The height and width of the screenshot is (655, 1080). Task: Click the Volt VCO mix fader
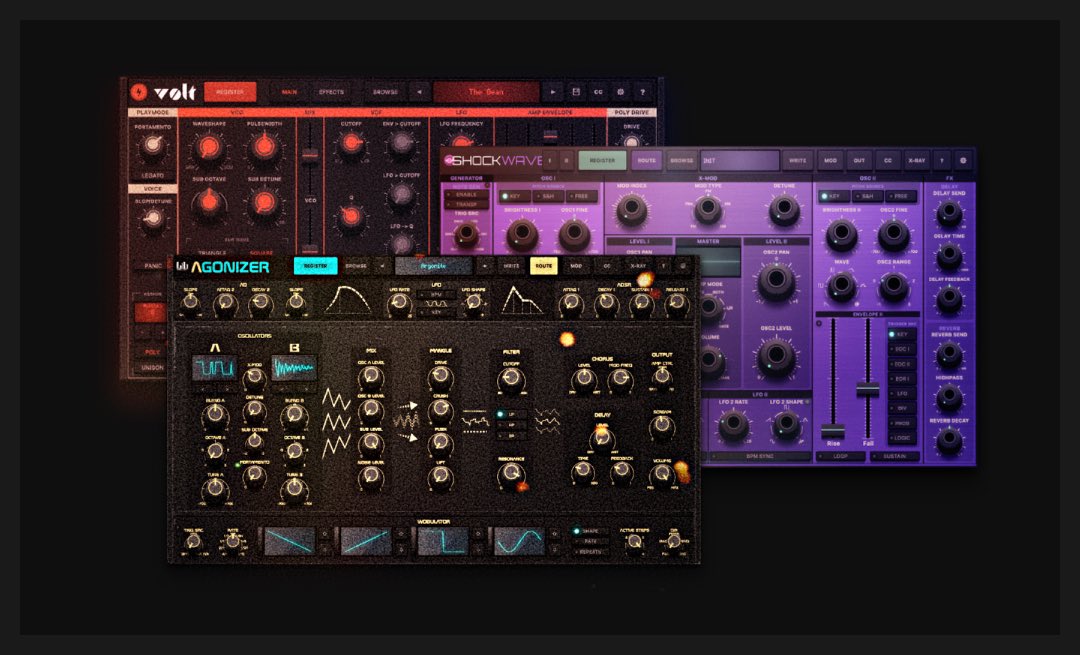coord(310,155)
